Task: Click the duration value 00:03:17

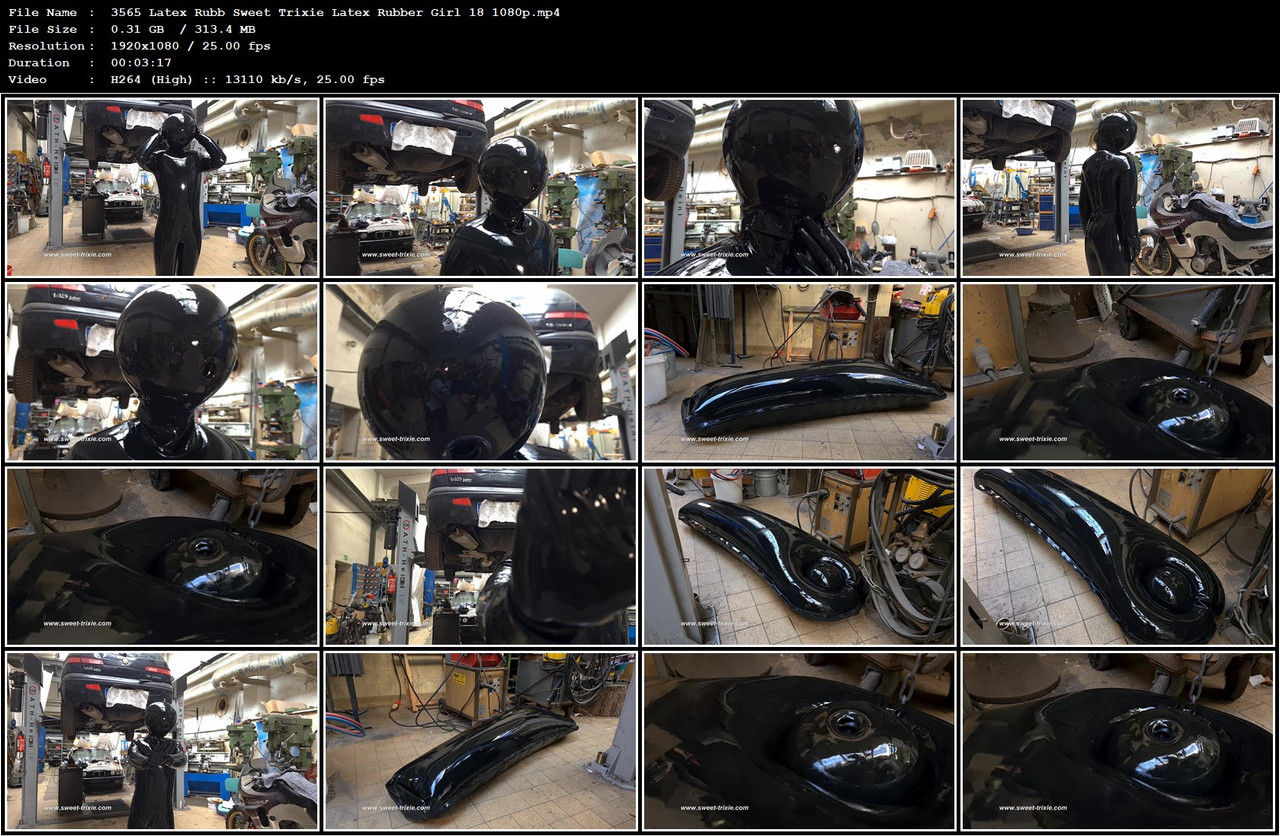Action: tap(142, 62)
